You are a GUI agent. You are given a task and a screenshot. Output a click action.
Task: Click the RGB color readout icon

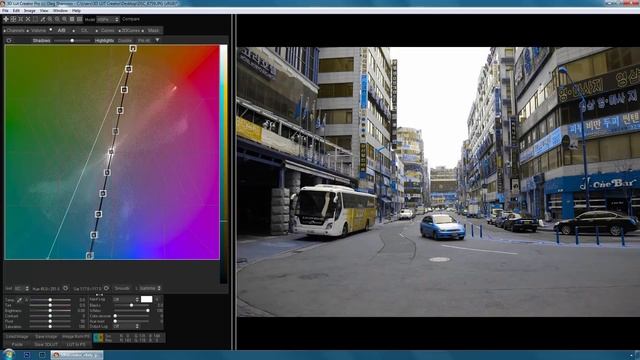[x=98, y=338]
